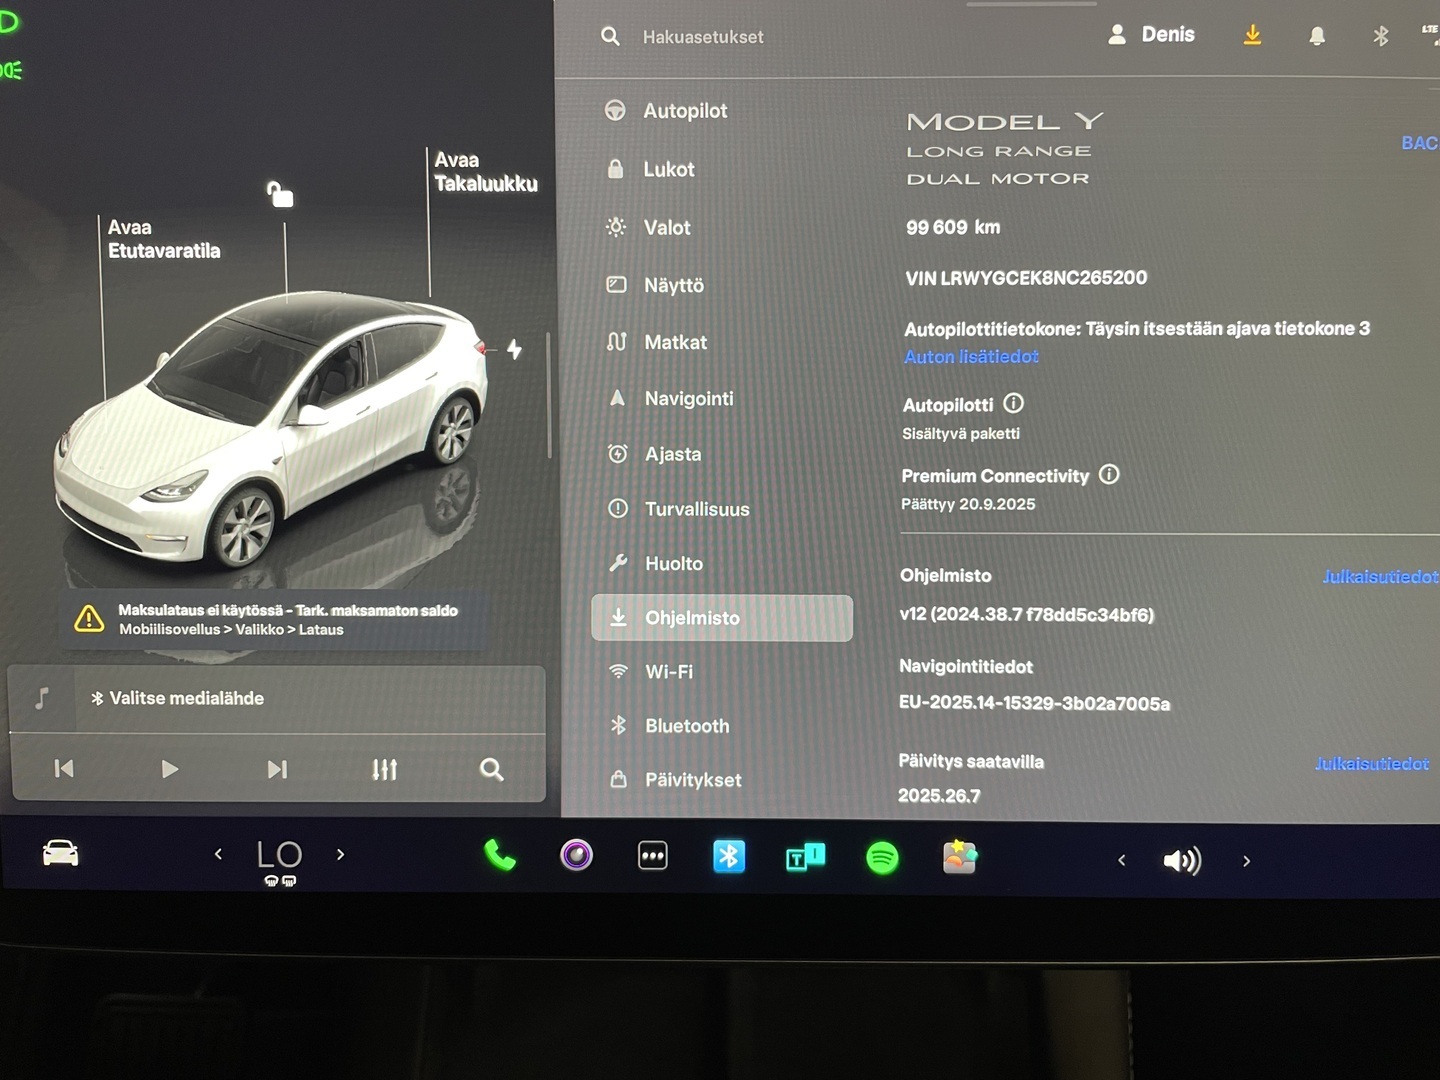1440x1080 pixels.
Task: Open Auton lisätiedot link
Action: click(971, 357)
